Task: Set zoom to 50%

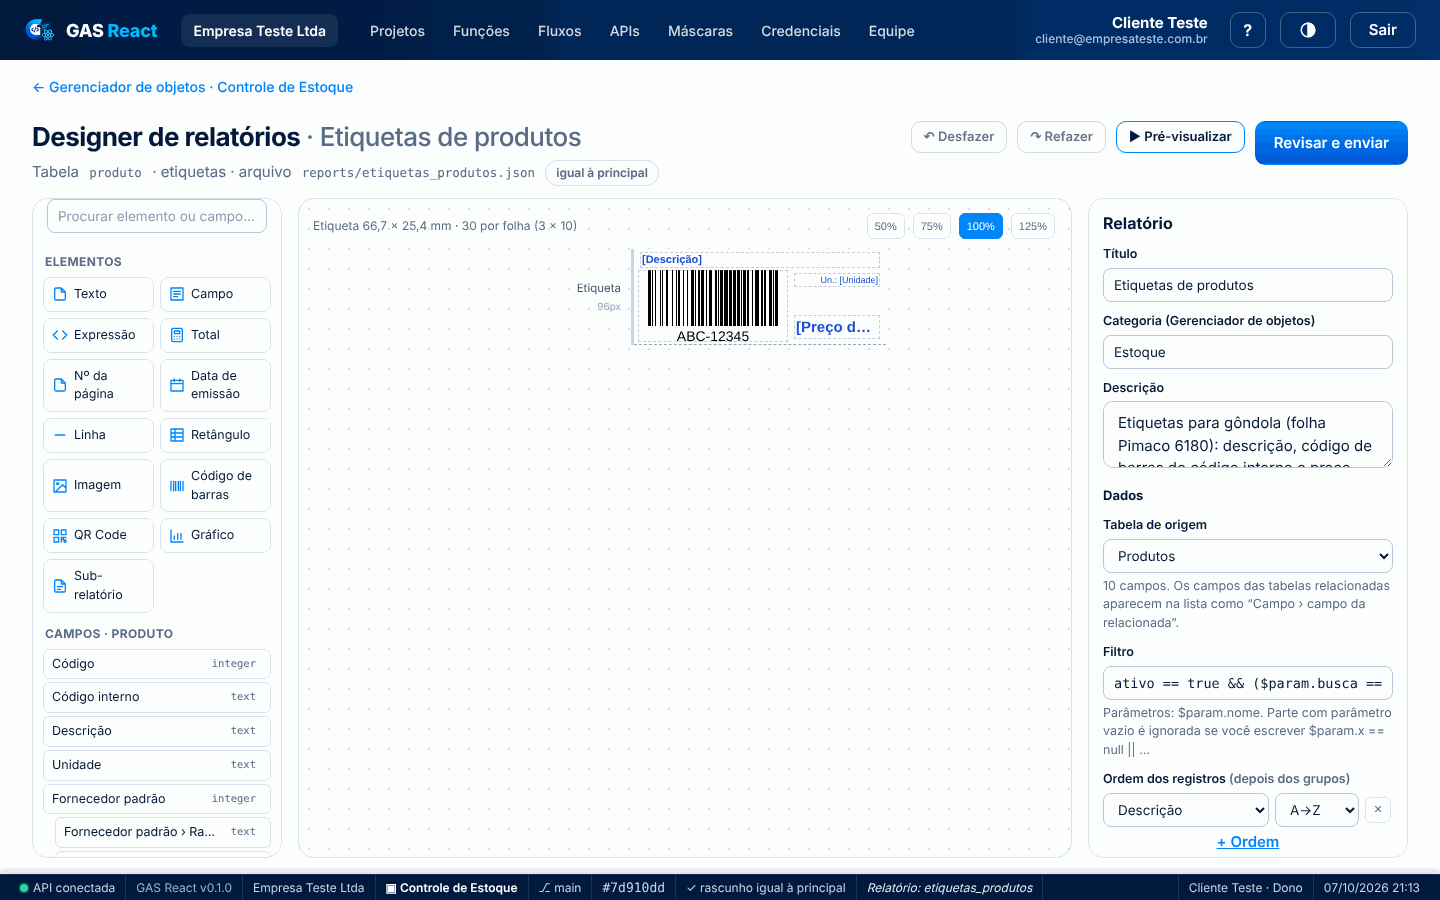Action: coord(885,226)
